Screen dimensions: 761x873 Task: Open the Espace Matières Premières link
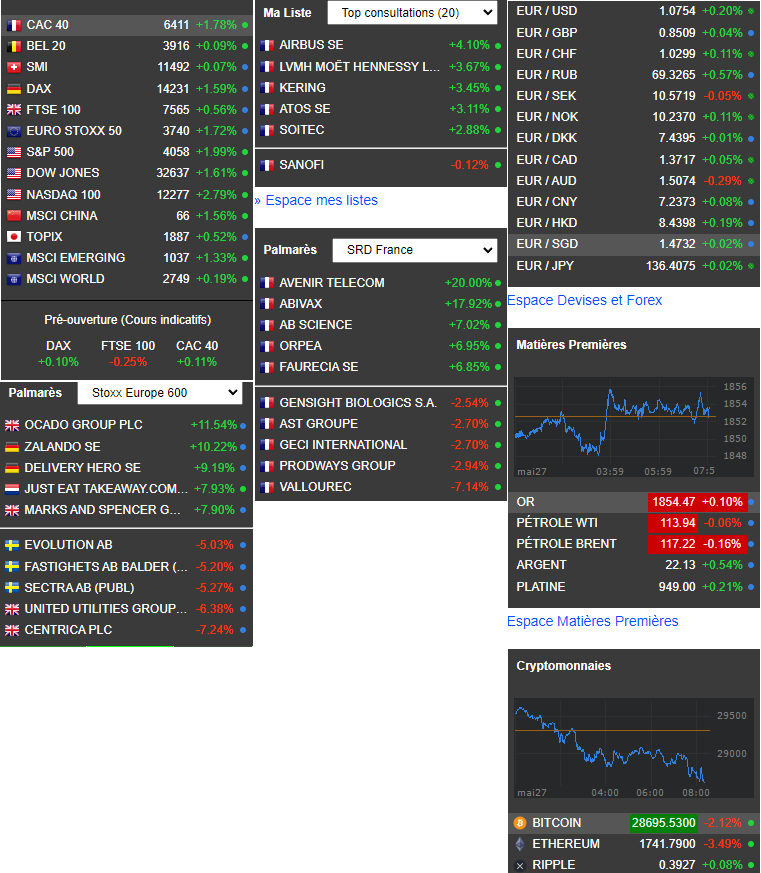click(x=592, y=621)
